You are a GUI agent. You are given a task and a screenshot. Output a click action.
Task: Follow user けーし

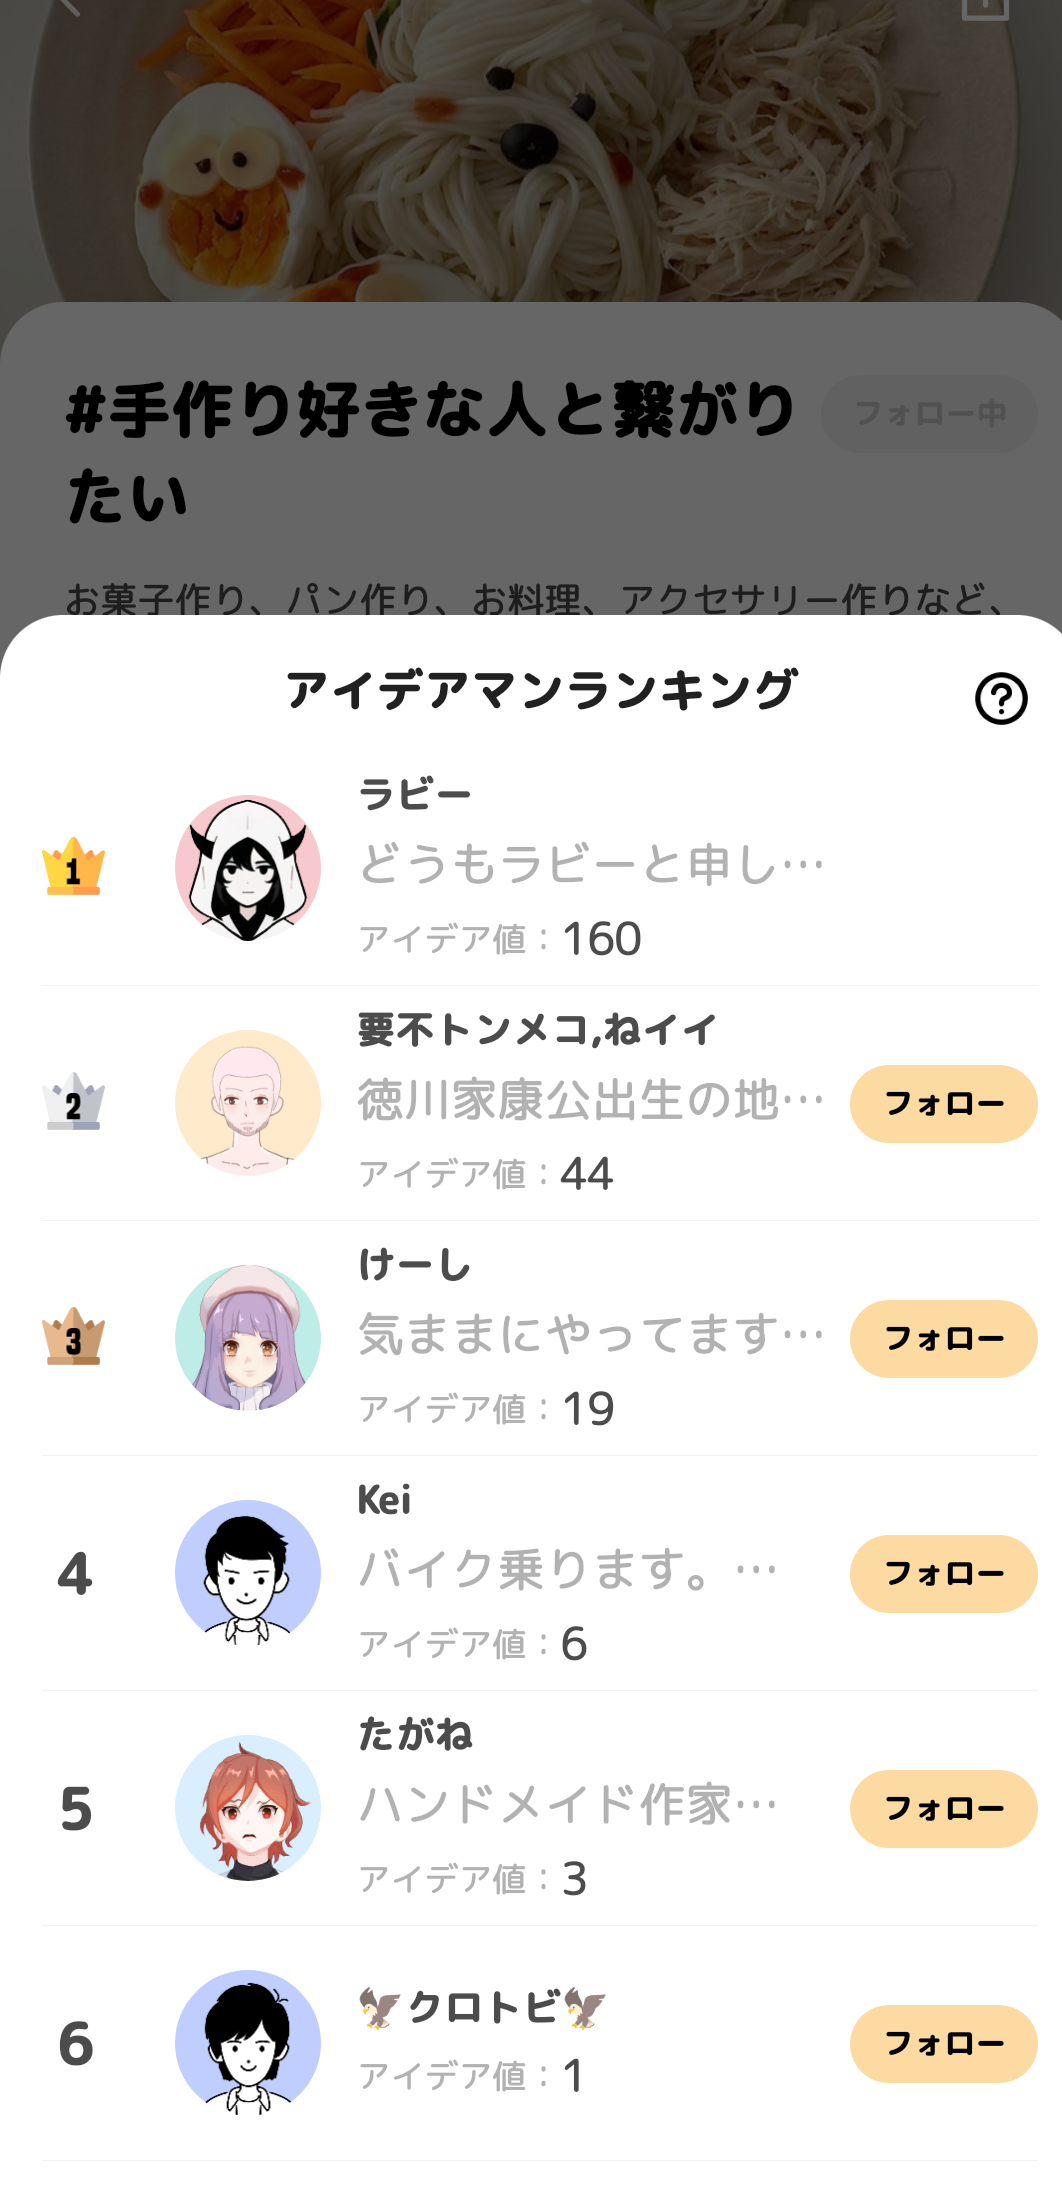point(943,1339)
